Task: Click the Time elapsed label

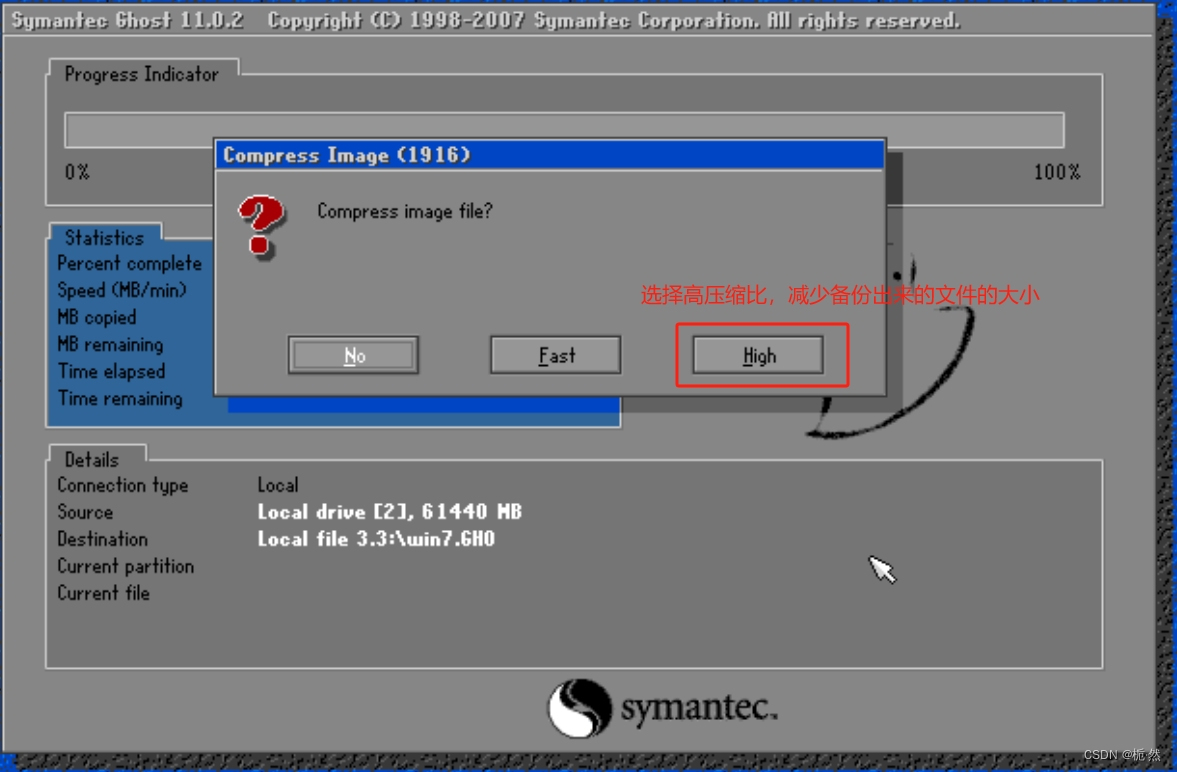Action: pyautogui.click(x=111, y=372)
